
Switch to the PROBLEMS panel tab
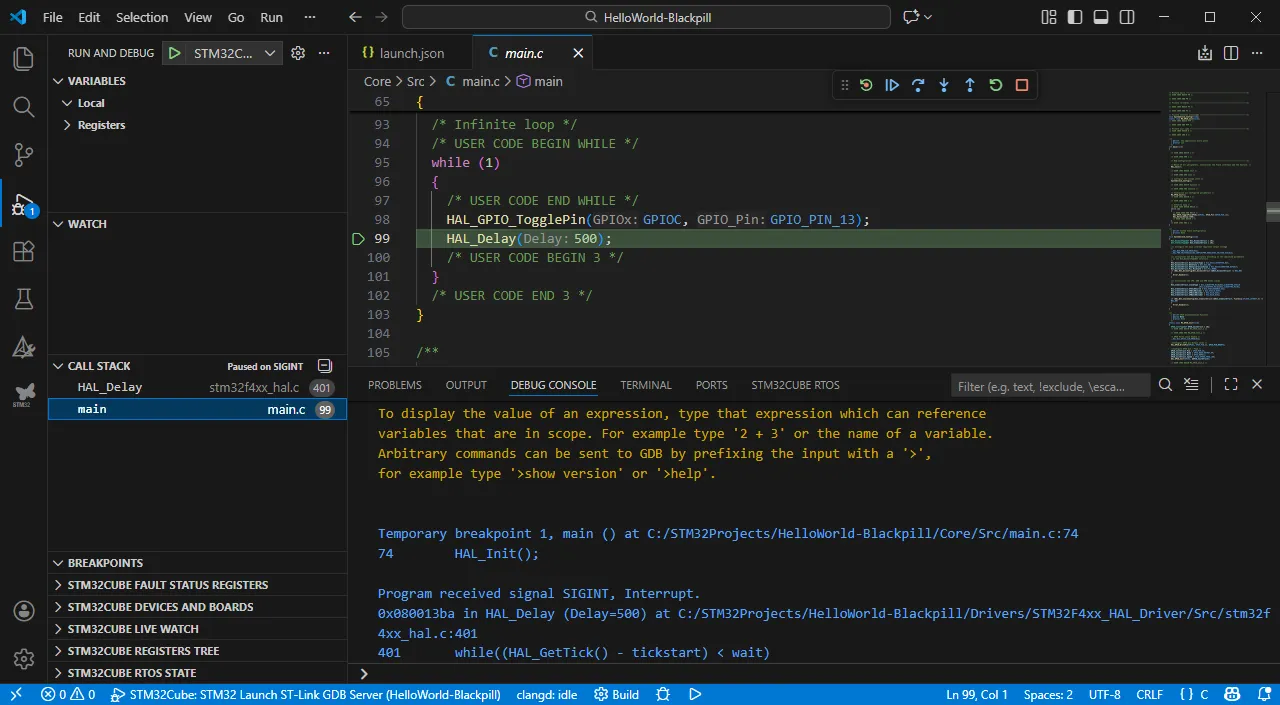coord(395,385)
